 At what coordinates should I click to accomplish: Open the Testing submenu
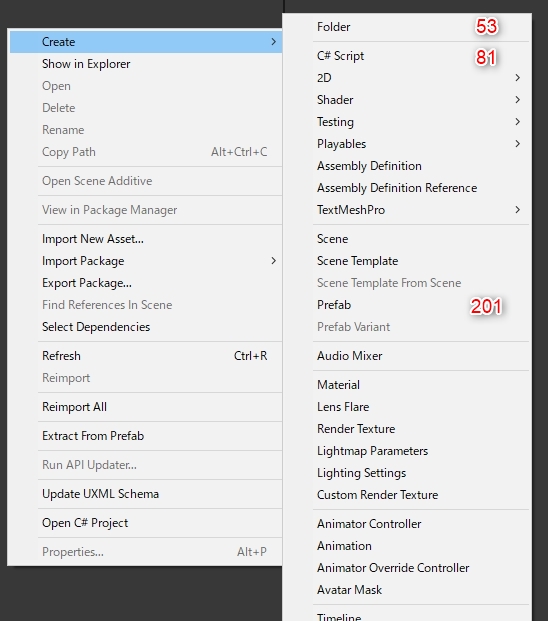(x=421, y=122)
